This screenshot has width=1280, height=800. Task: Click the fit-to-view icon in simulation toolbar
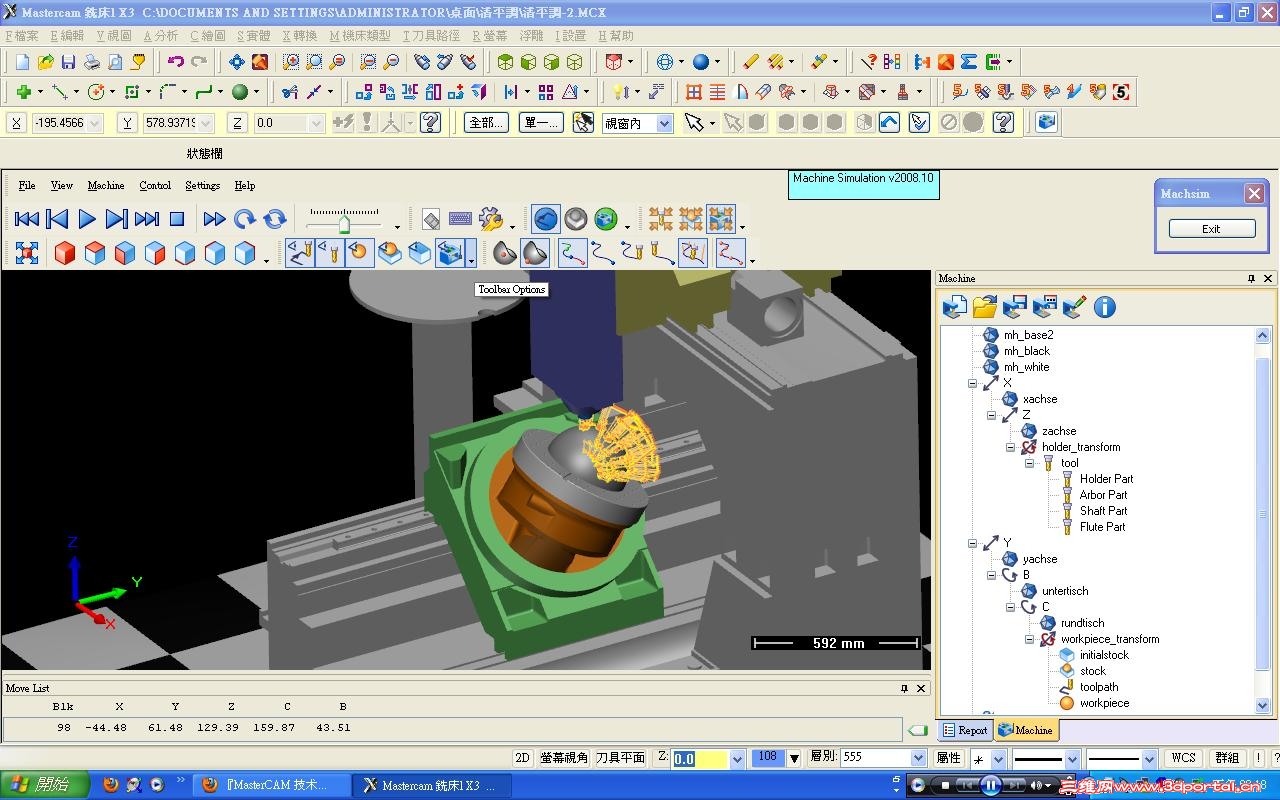(x=27, y=253)
